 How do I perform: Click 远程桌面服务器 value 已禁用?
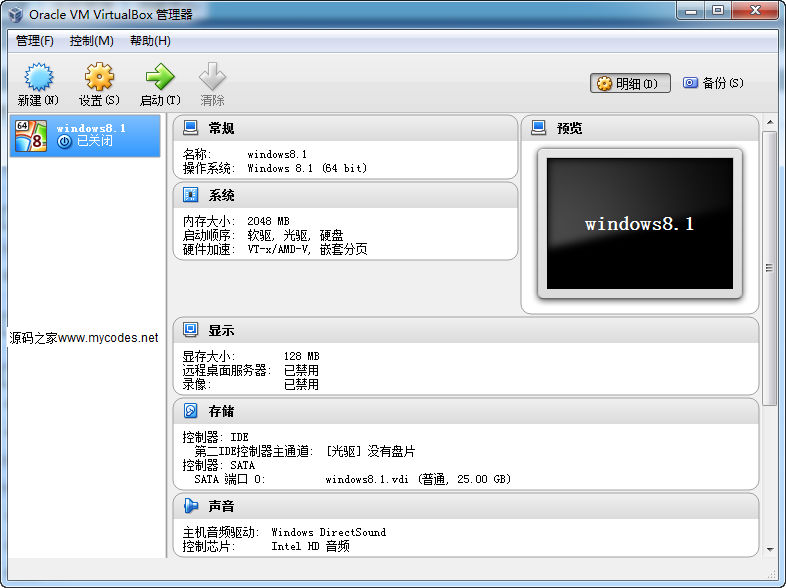coord(301,370)
